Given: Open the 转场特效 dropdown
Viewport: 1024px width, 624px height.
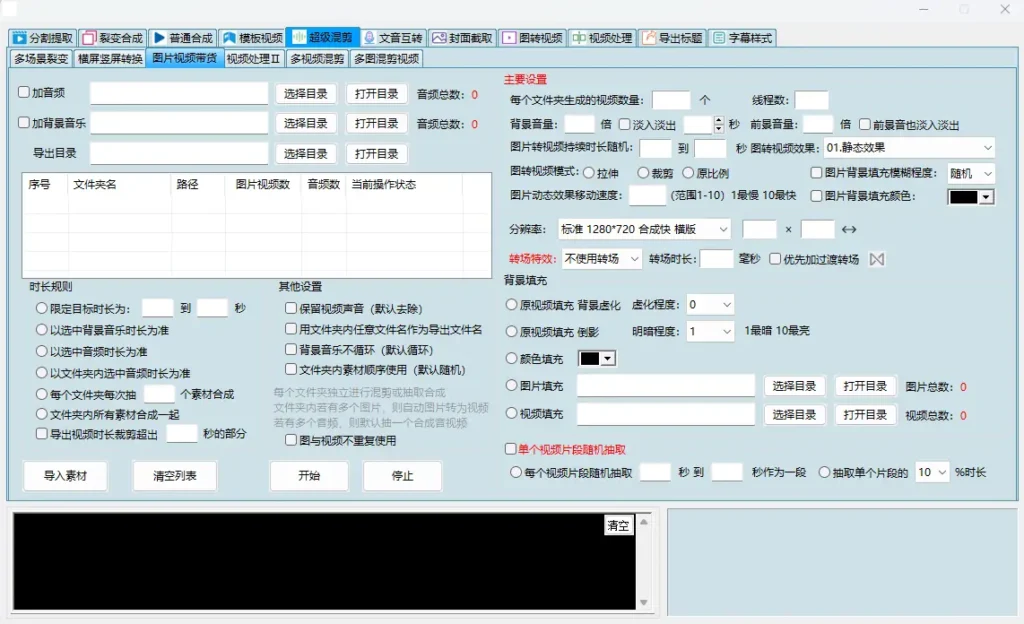Looking at the screenshot, I should tap(601, 259).
